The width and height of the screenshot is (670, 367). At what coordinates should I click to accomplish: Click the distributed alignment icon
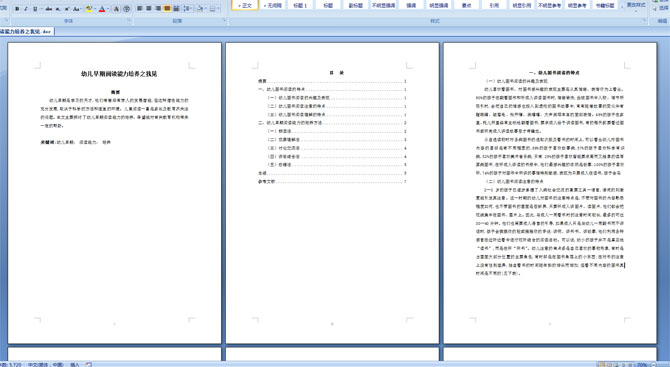tap(176, 9)
